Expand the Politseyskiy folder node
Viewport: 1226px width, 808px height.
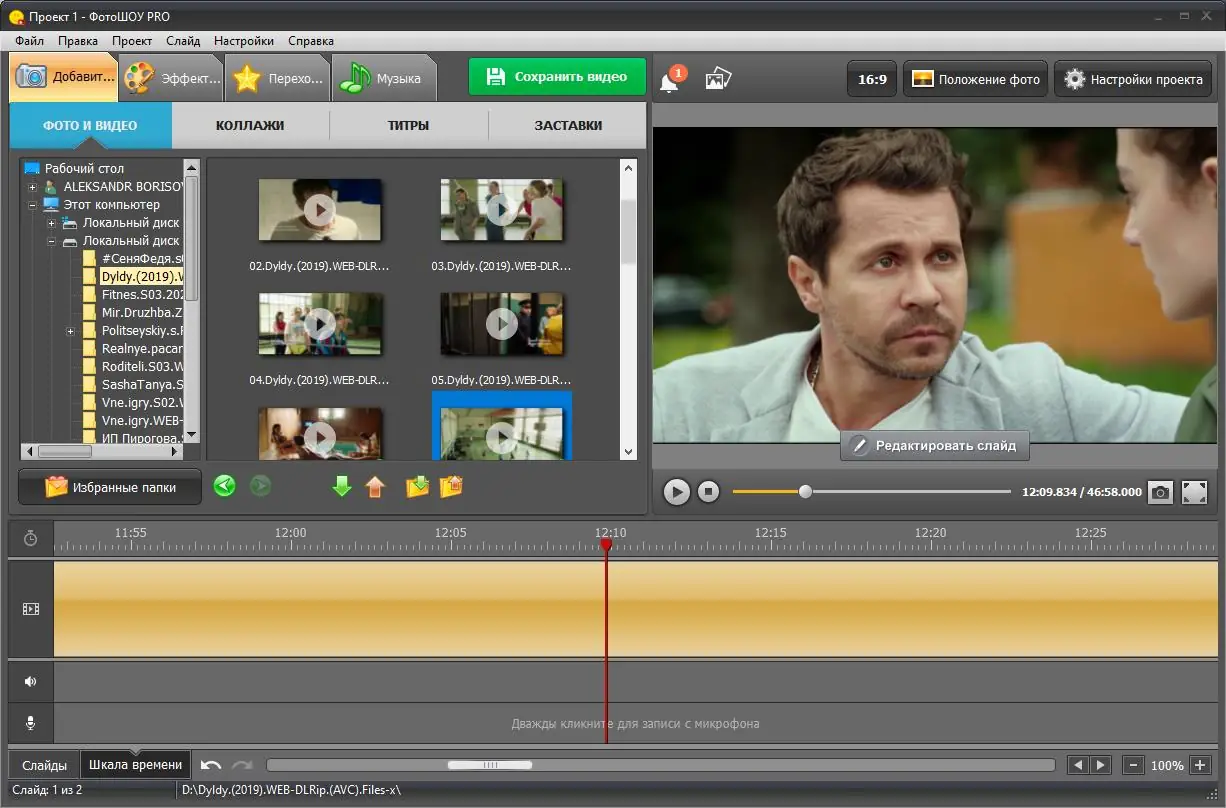tap(71, 331)
